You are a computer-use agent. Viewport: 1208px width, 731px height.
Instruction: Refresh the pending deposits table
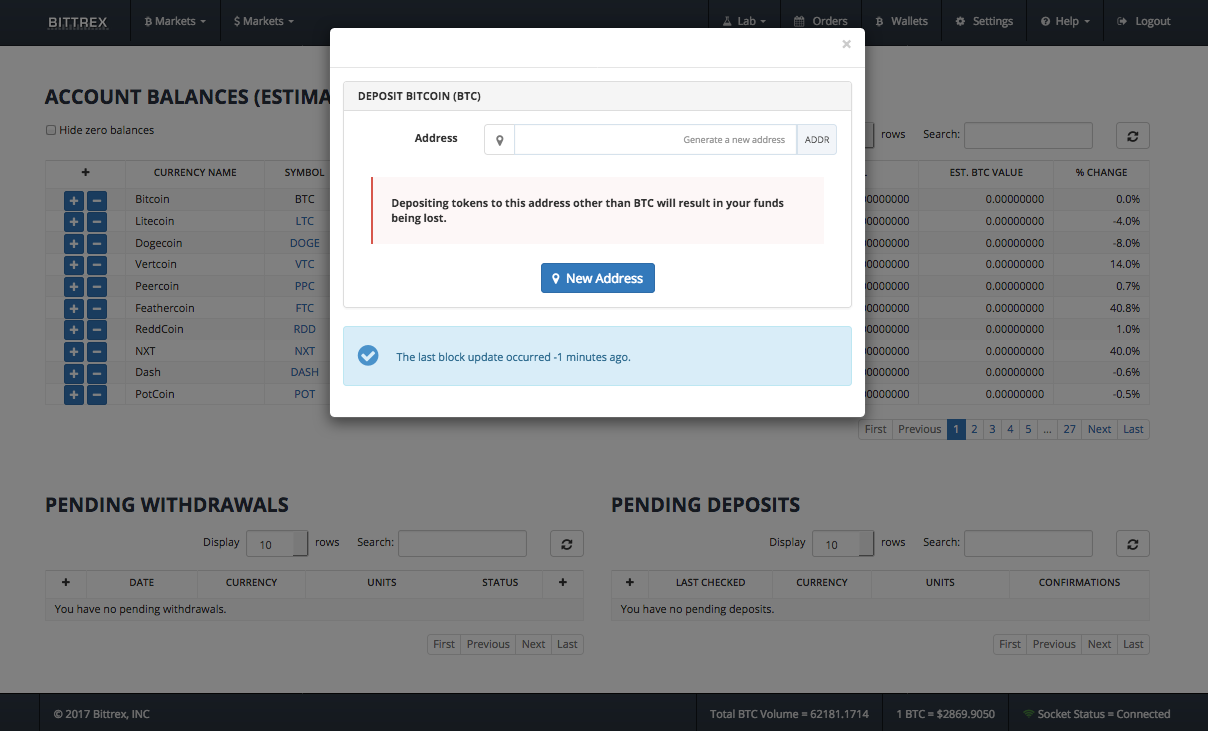pyautogui.click(x=1133, y=544)
